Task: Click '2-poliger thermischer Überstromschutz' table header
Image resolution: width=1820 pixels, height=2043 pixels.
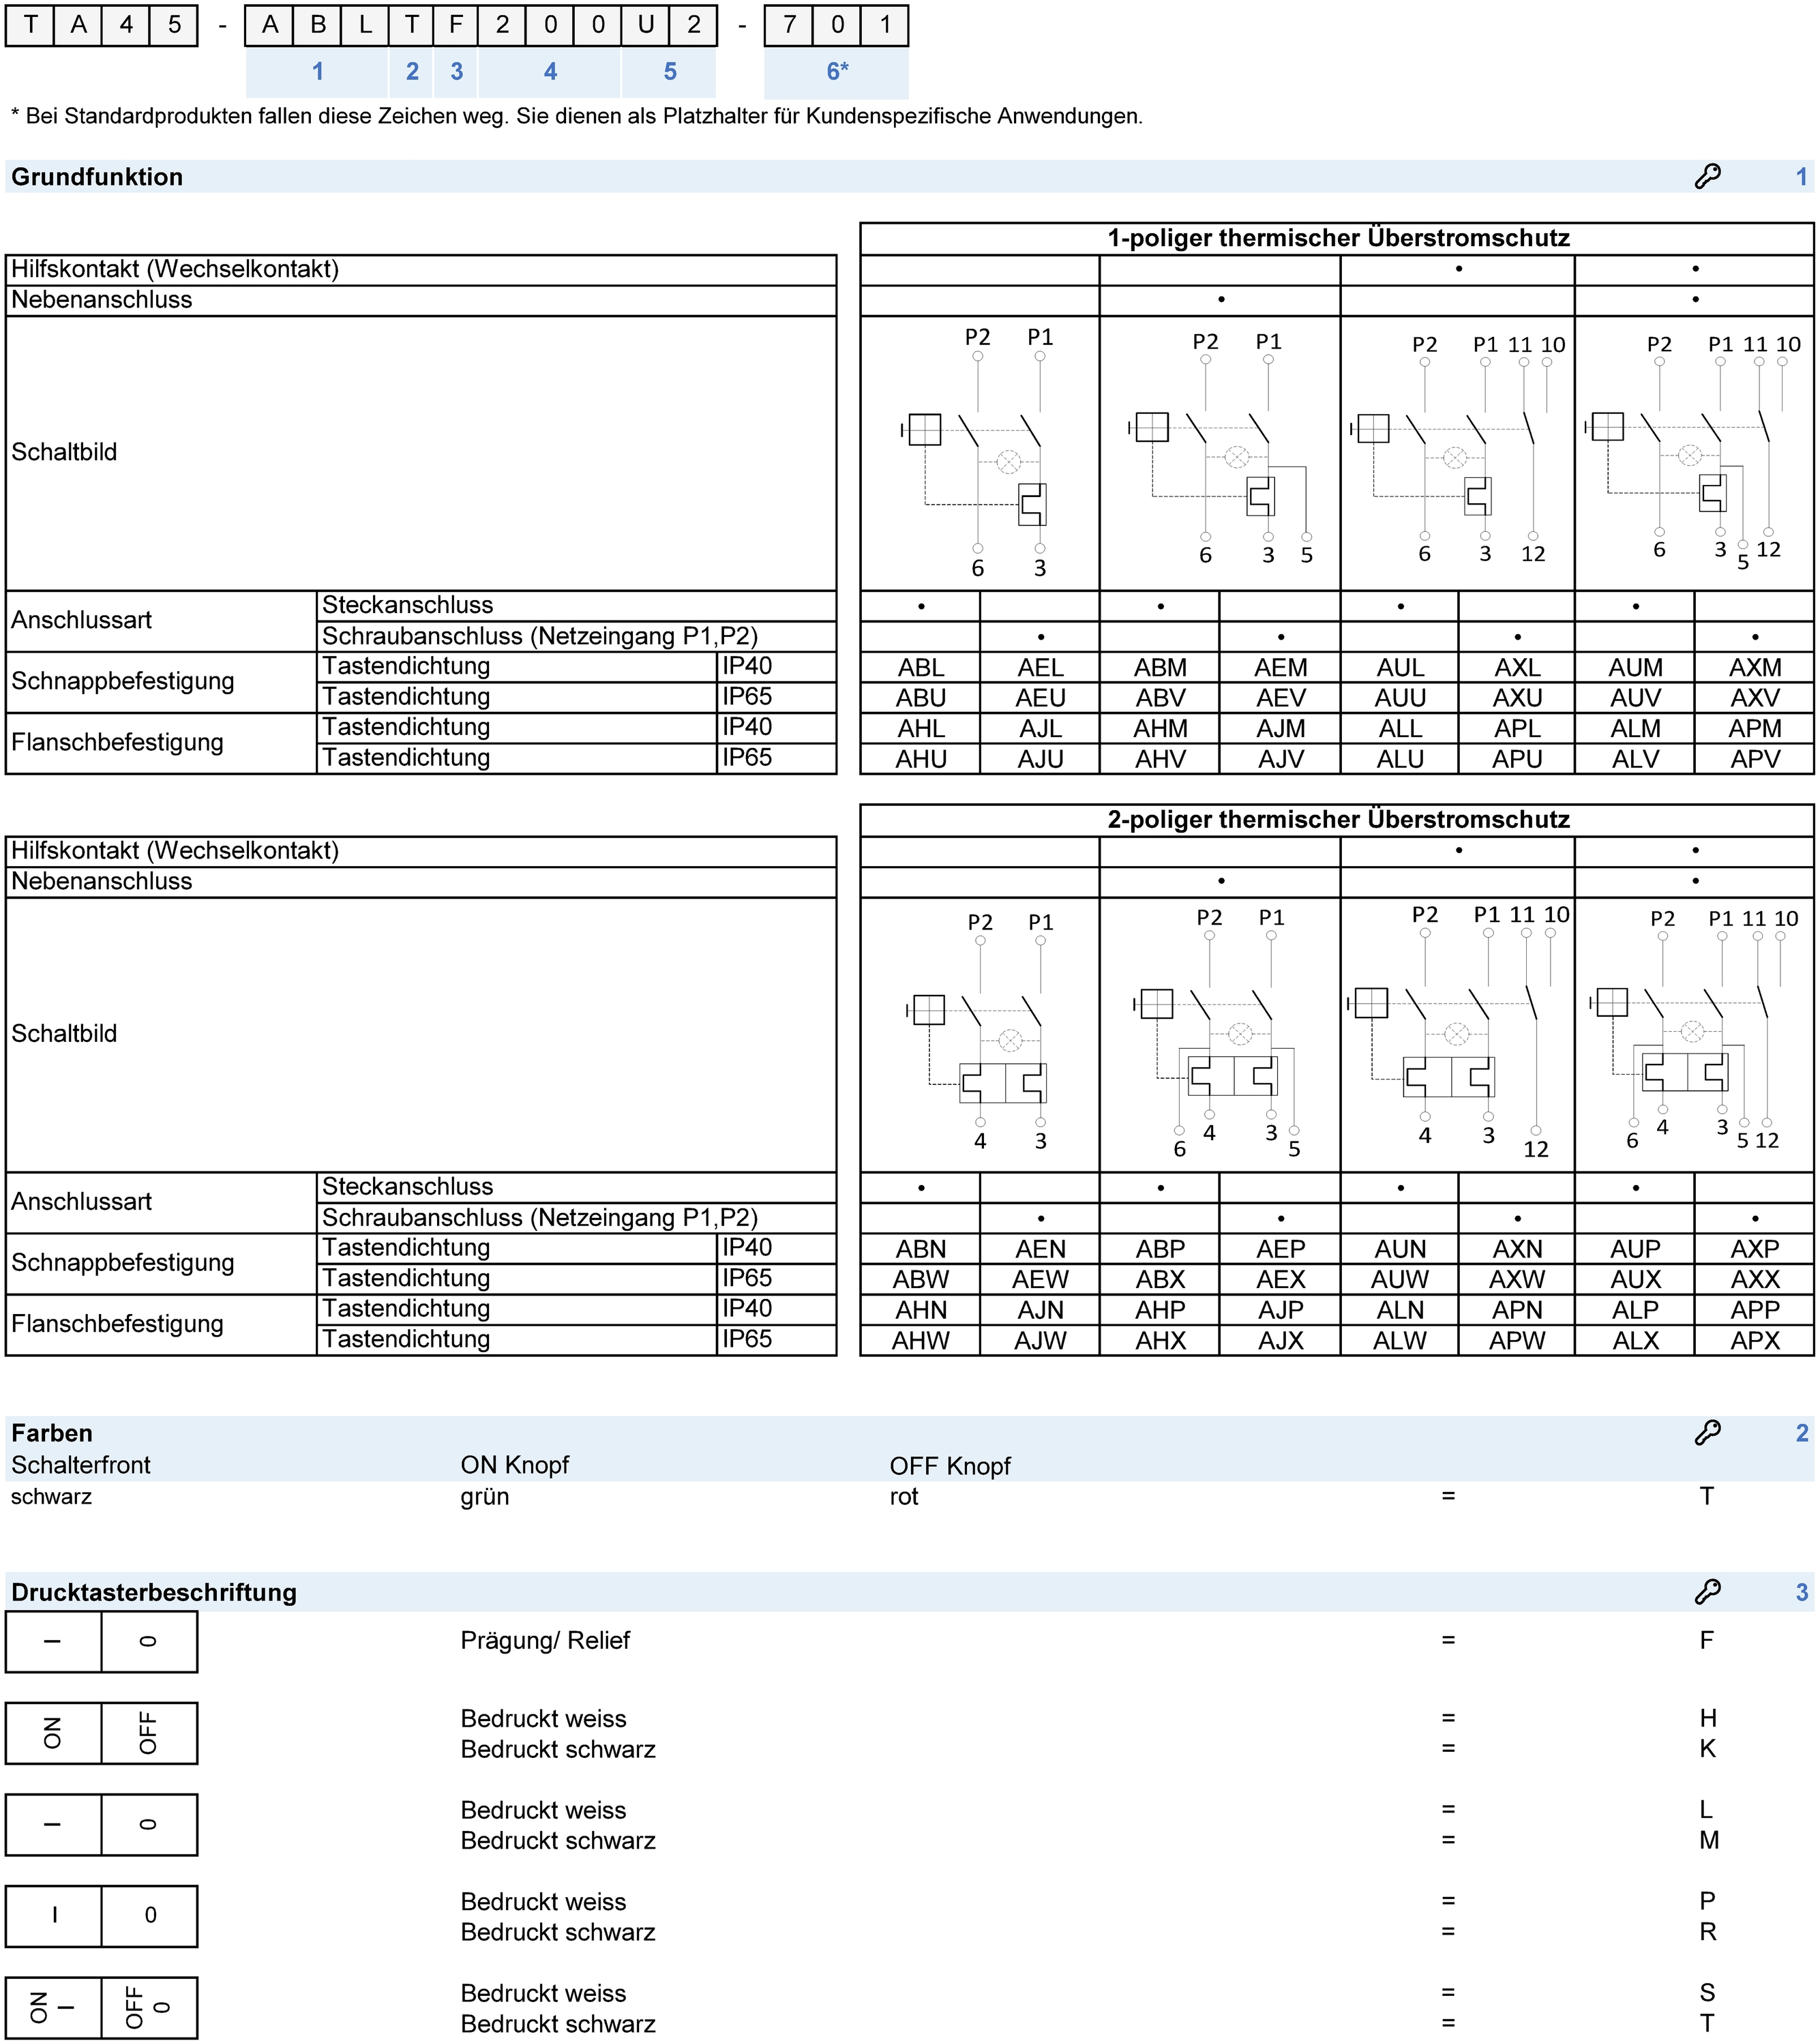Action: [1338, 820]
